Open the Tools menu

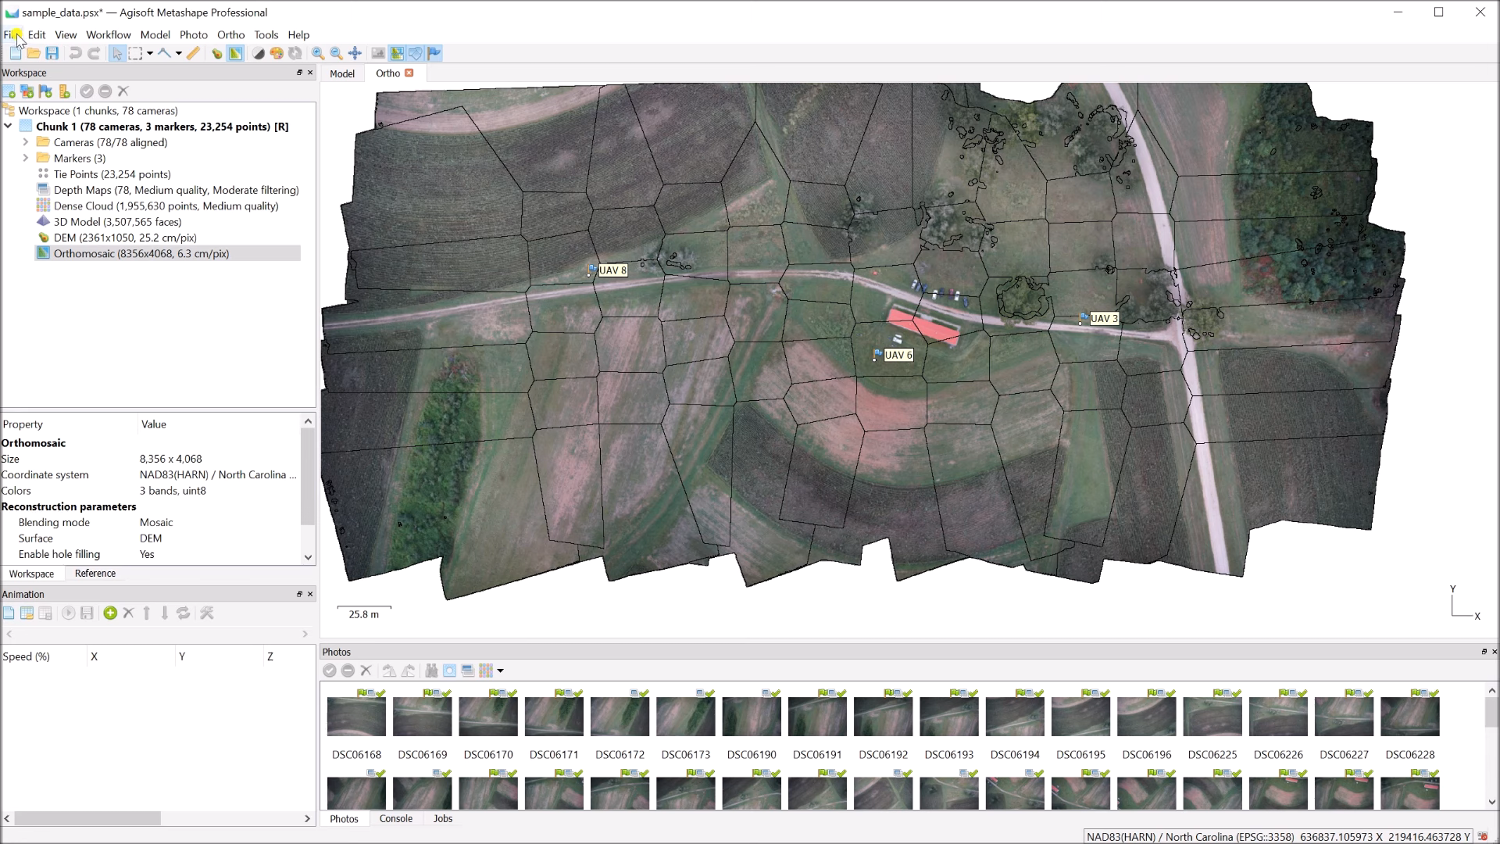coord(266,35)
